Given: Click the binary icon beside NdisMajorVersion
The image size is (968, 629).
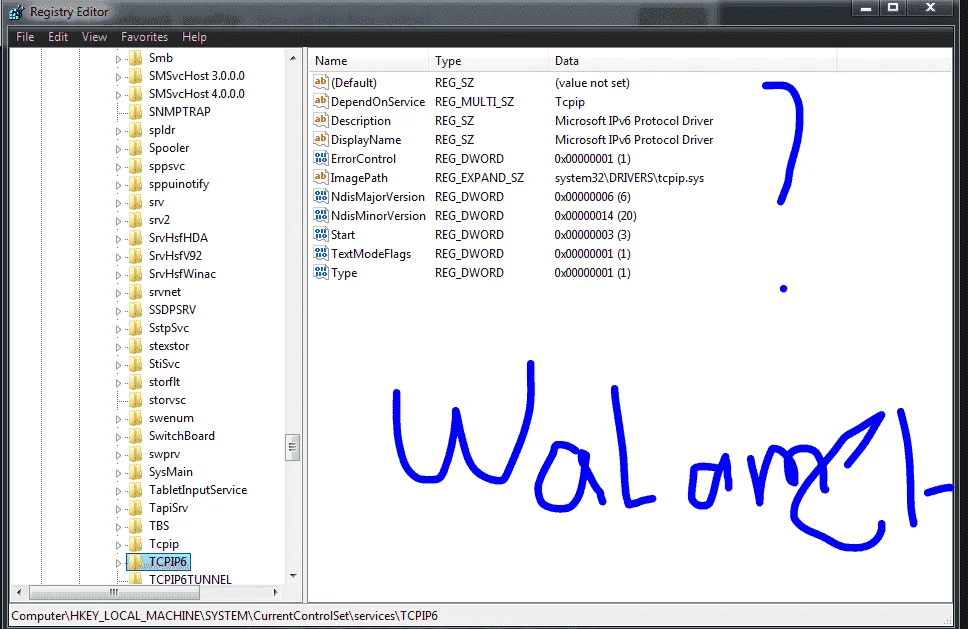Looking at the screenshot, I should click(320, 196).
